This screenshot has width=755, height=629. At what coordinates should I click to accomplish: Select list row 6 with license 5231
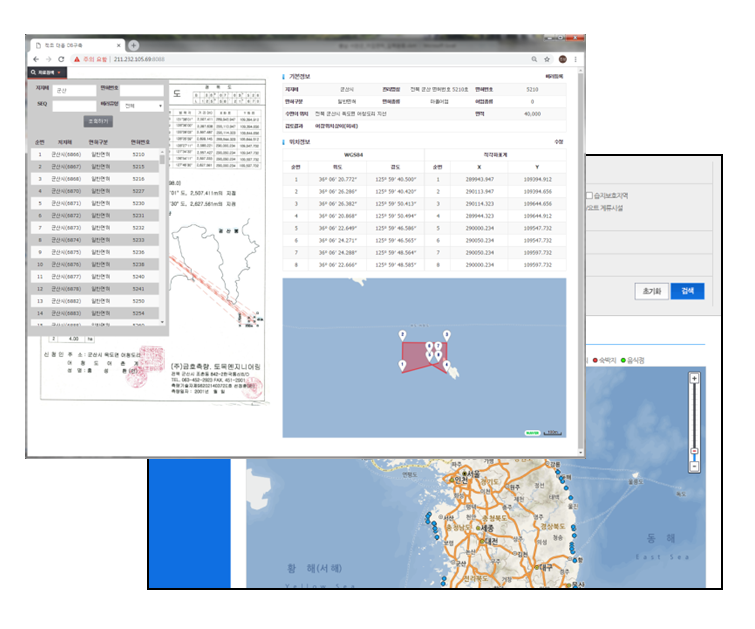[95, 215]
